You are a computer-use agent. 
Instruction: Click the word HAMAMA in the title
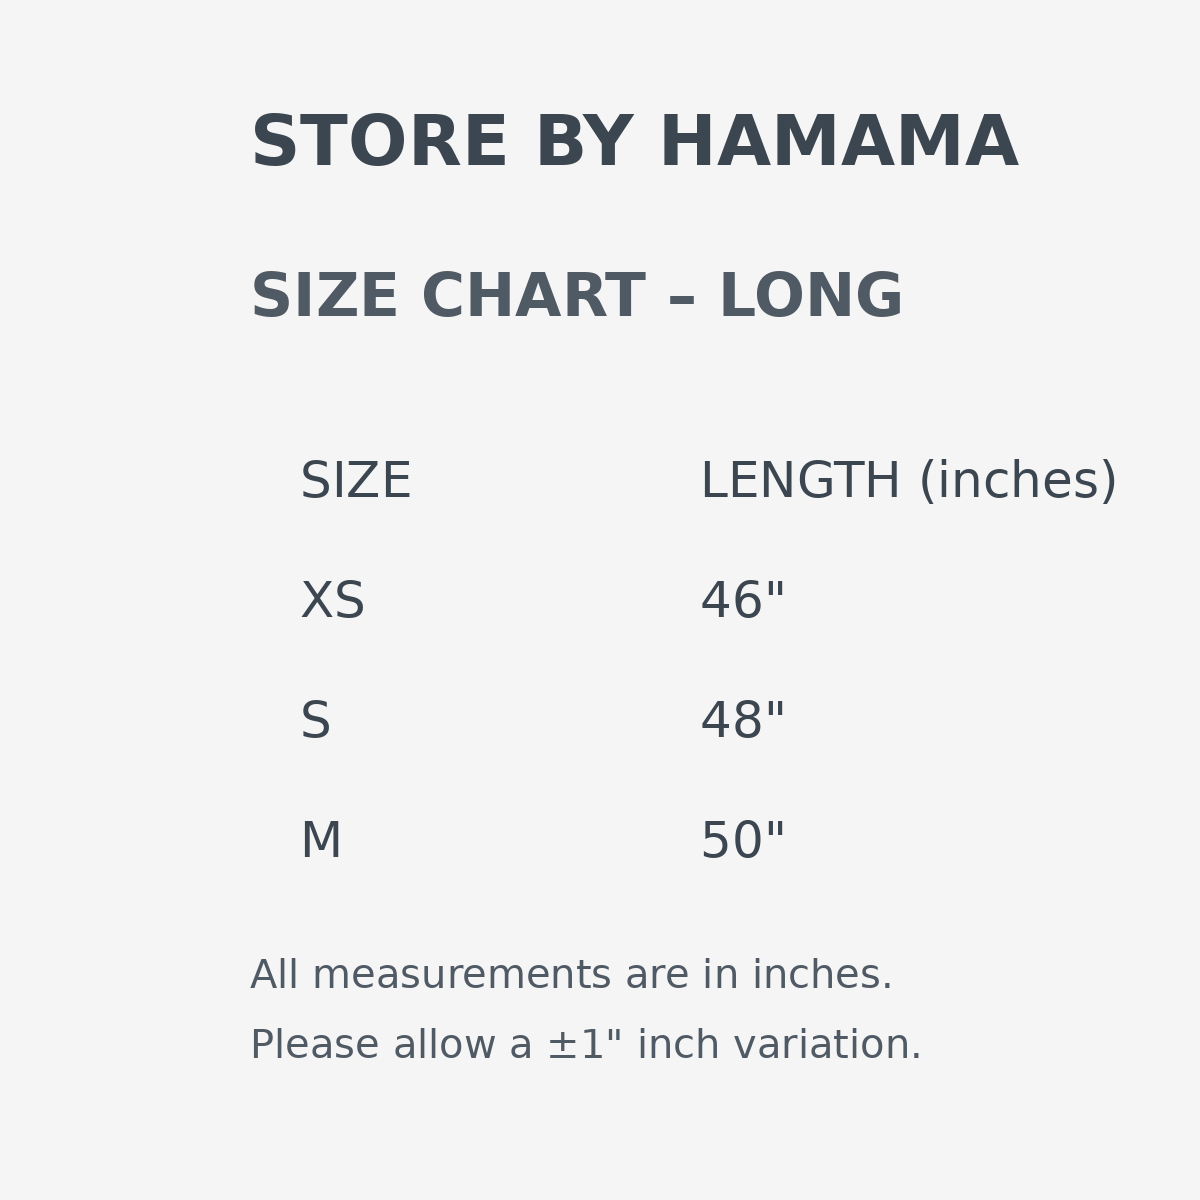tap(838, 144)
